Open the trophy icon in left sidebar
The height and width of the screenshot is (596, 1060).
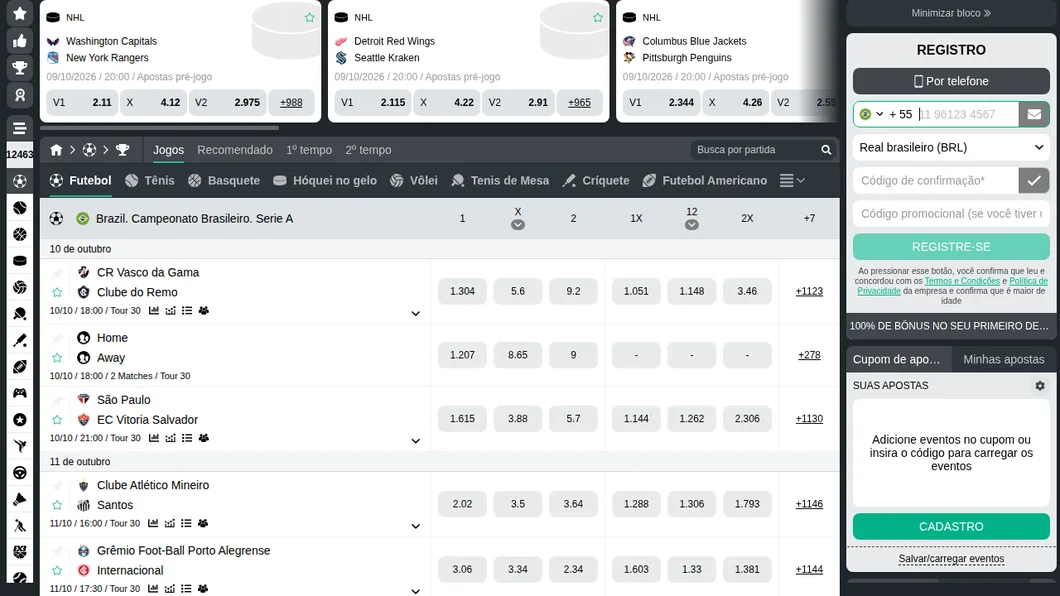click(20, 68)
